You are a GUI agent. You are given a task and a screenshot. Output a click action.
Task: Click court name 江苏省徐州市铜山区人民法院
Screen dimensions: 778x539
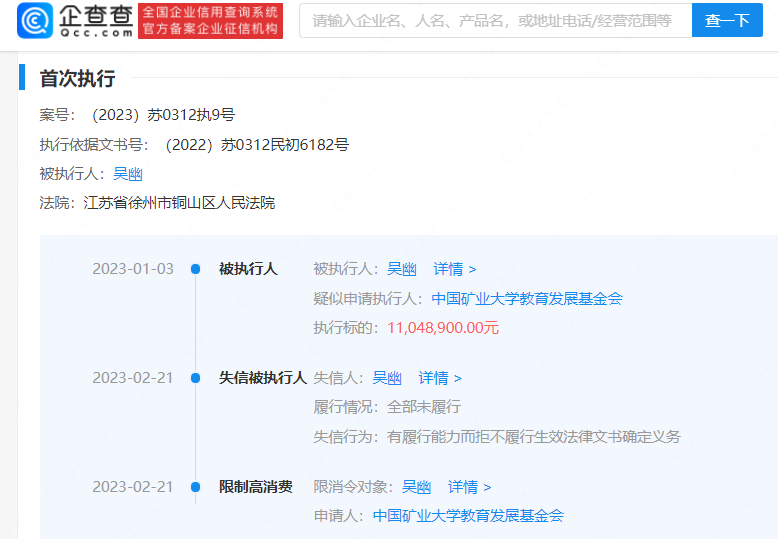point(179,203)
